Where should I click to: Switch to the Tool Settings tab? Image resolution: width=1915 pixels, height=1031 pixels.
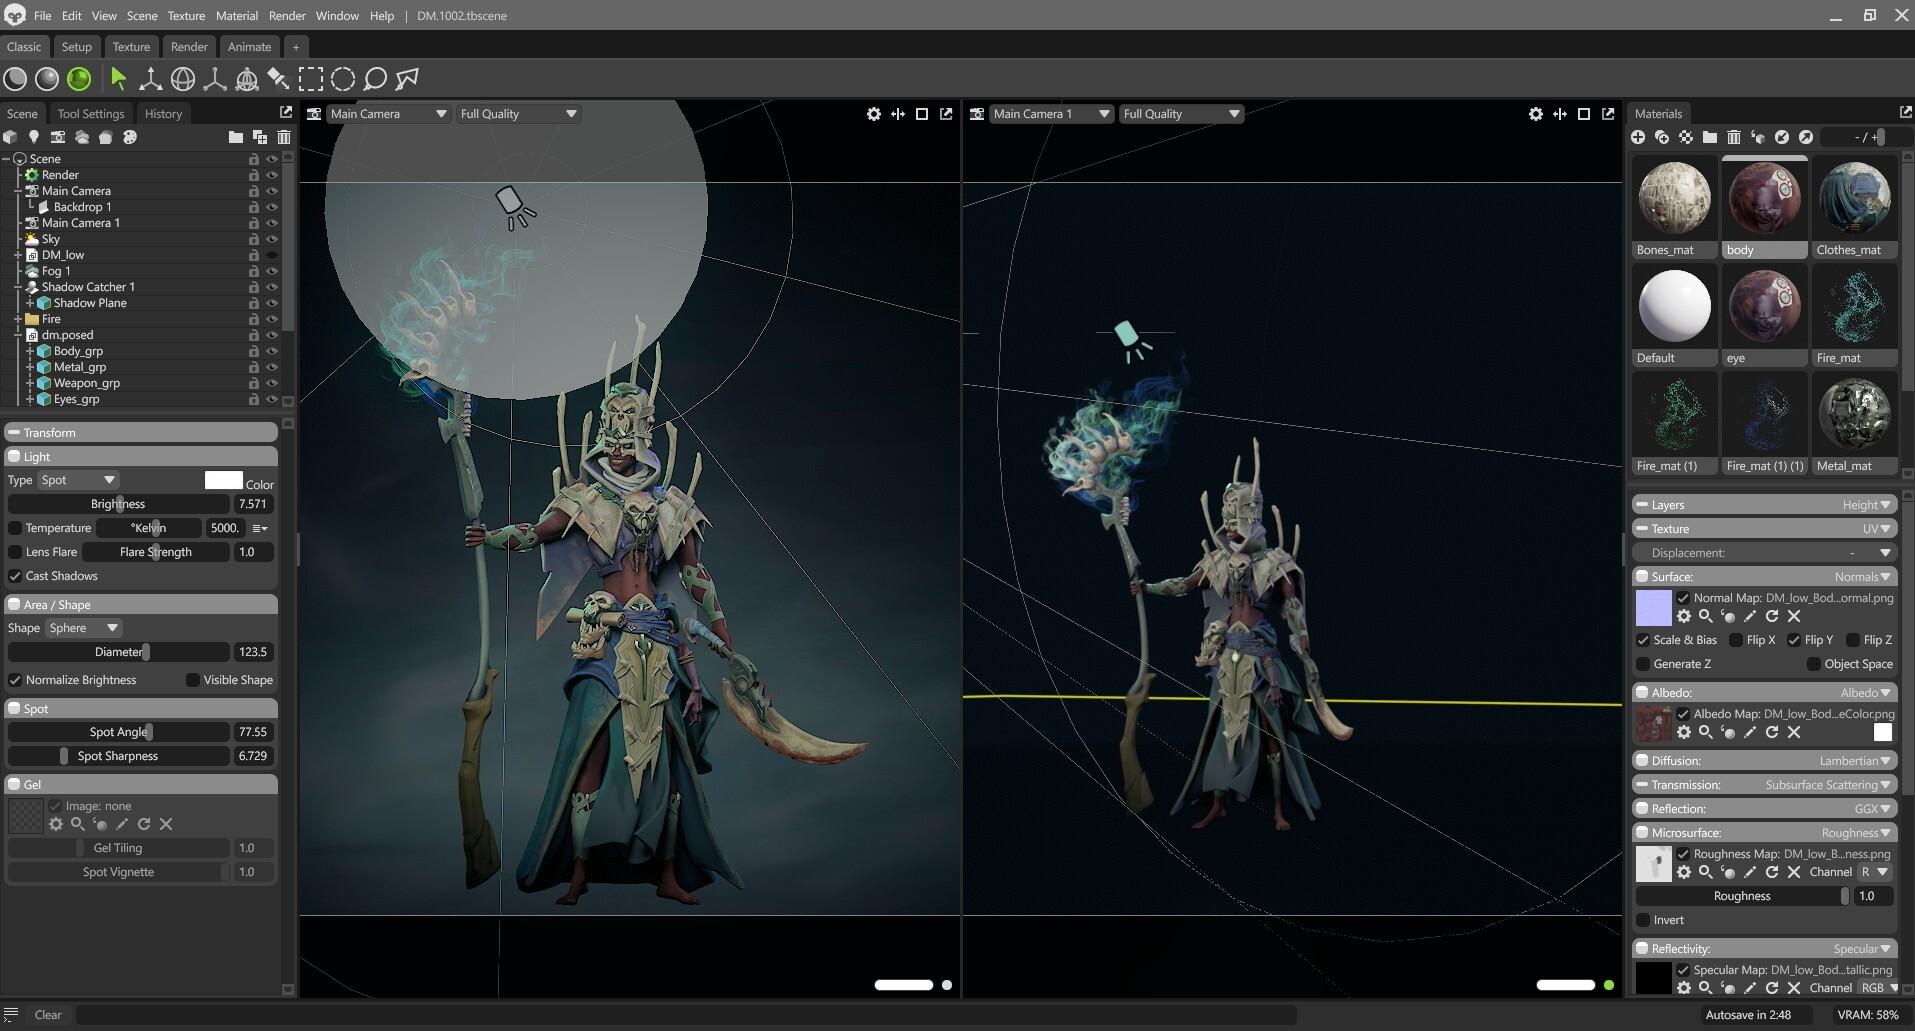pyautogui.click(x=90, y=114)
